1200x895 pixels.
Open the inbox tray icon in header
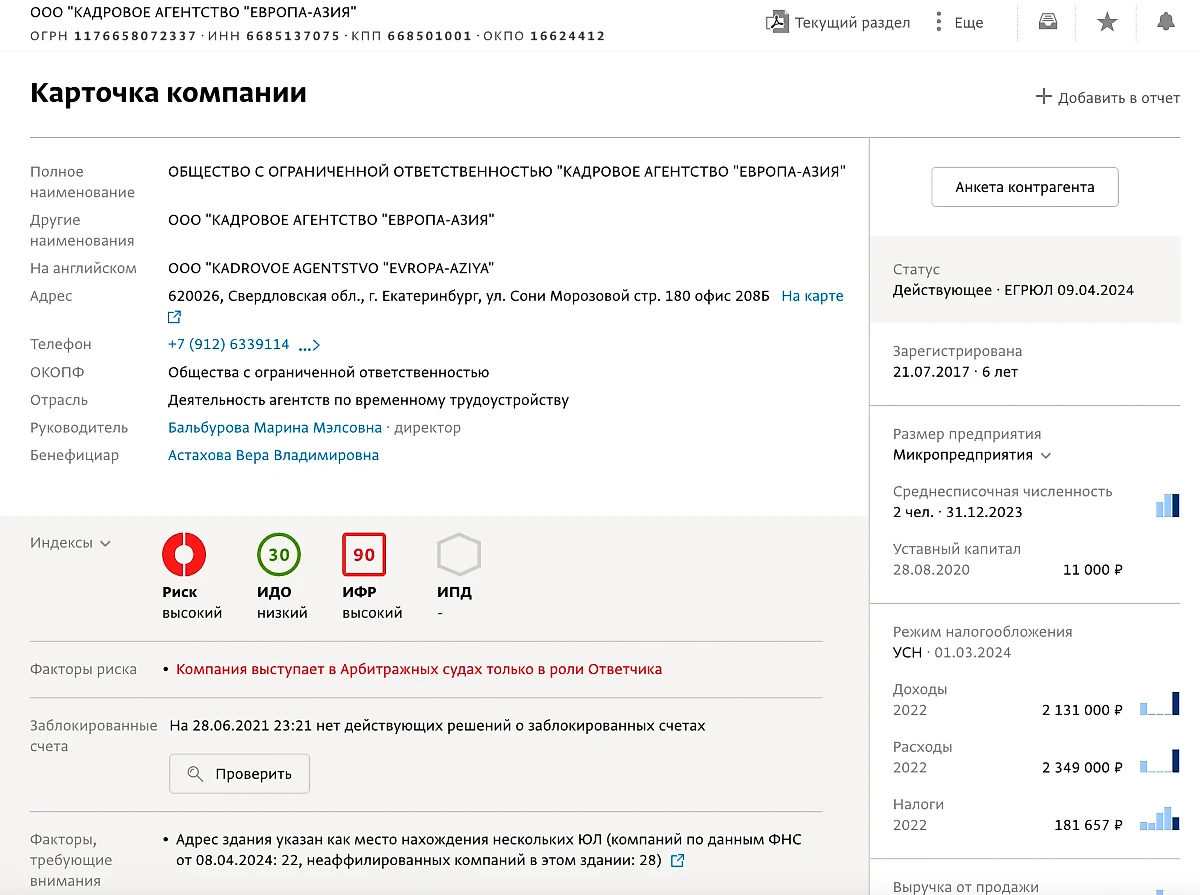(x=1047, y=22)
